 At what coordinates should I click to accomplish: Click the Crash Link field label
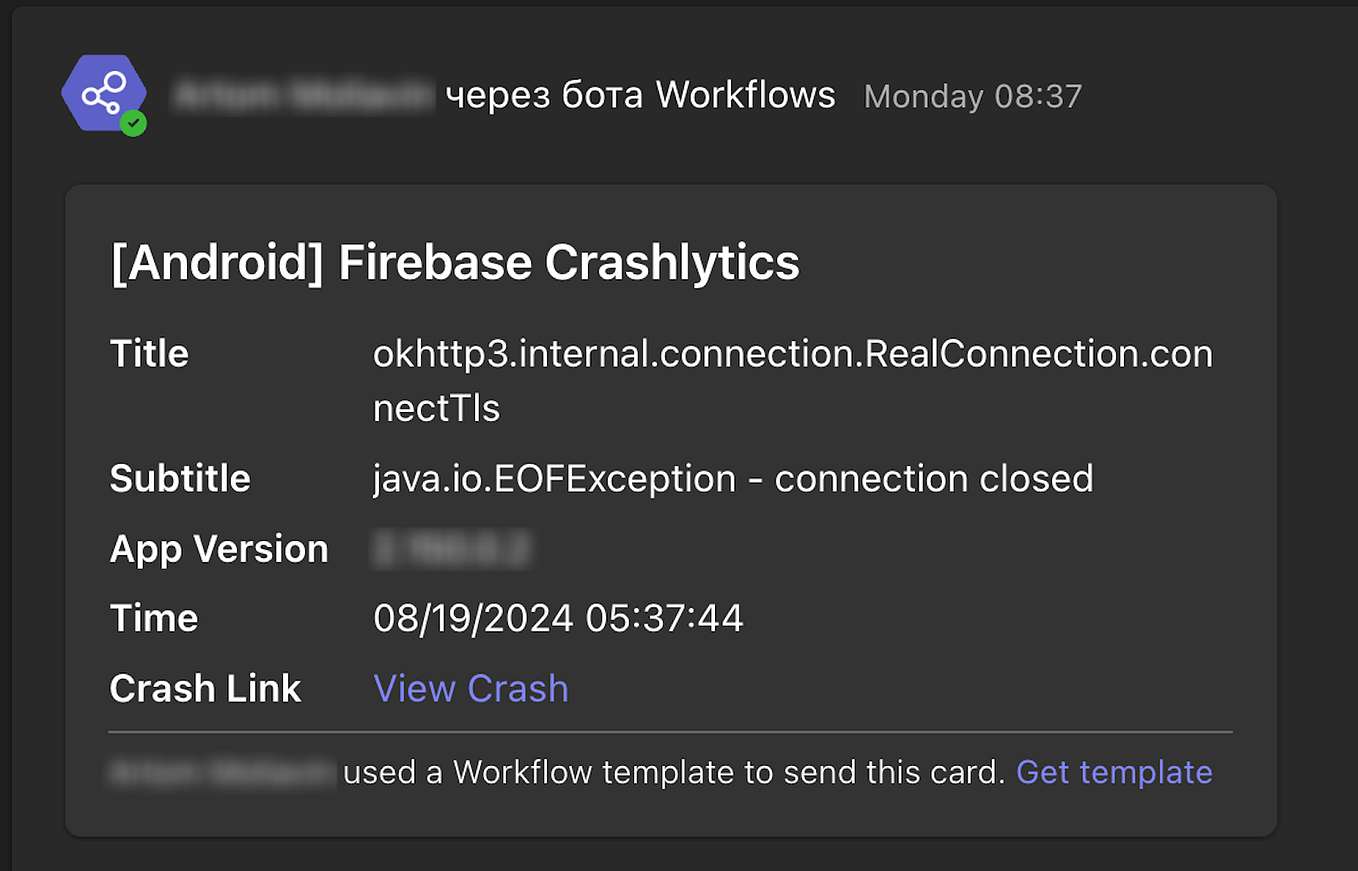click(x=204, y=688)
